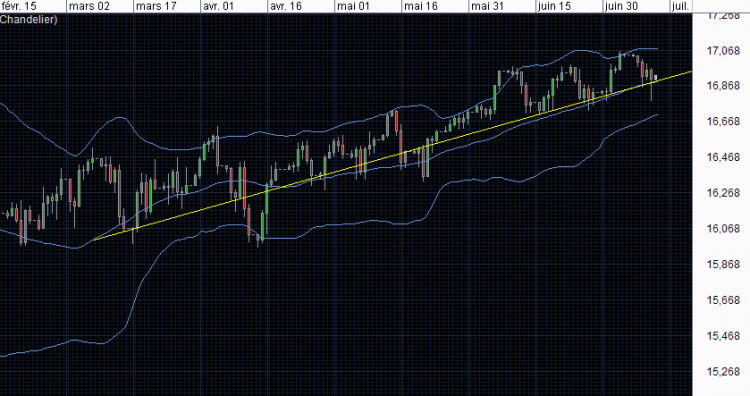Screen dimensions: 750x396
Task: Select the yellow ascending trend line
Action: [x=392, y=154]
